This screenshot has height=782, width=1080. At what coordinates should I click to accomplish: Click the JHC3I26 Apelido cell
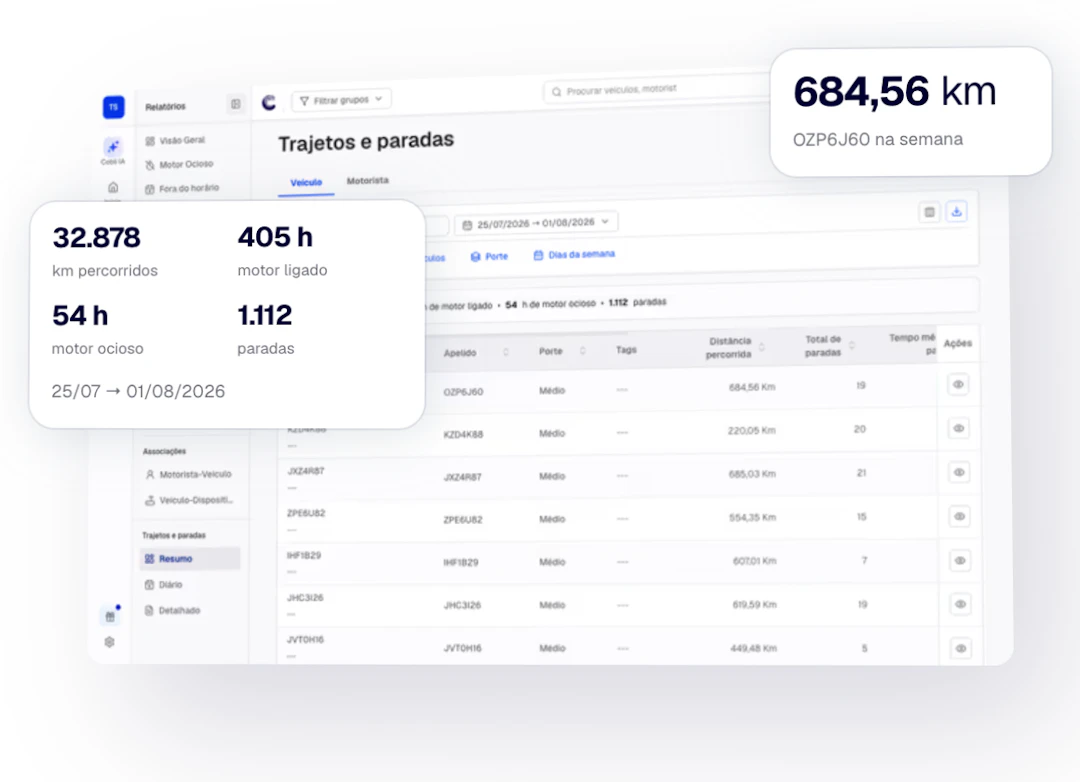(462, 606)
